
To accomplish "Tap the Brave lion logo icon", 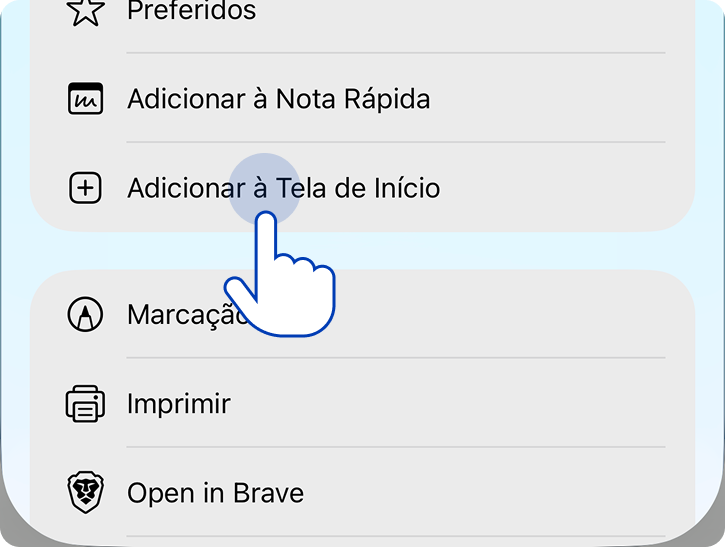I will [x=85, y=493].
